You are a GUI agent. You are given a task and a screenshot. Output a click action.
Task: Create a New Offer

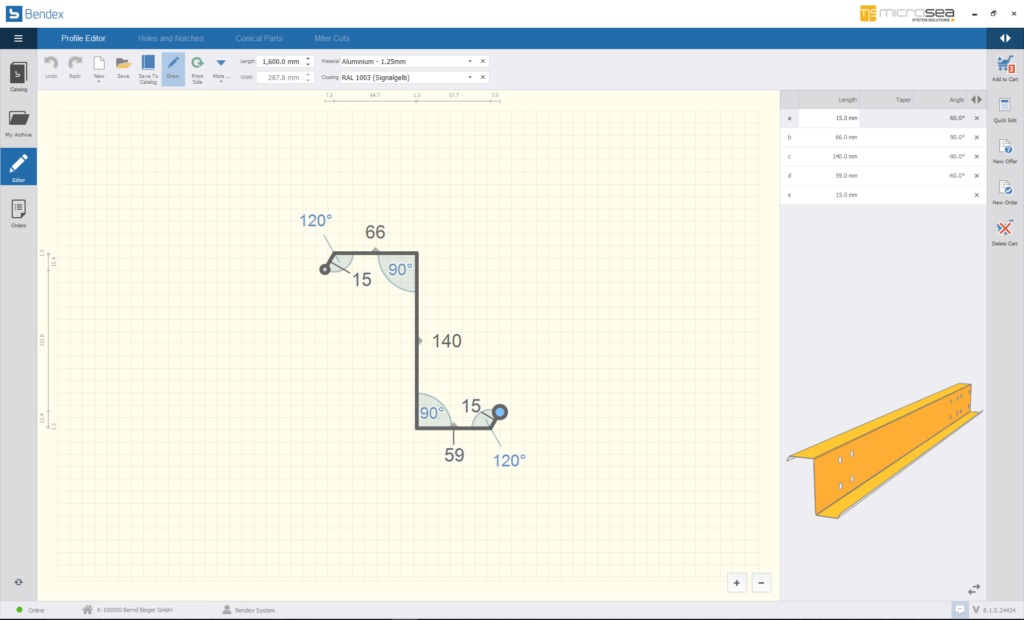[x=1005, y=149]
